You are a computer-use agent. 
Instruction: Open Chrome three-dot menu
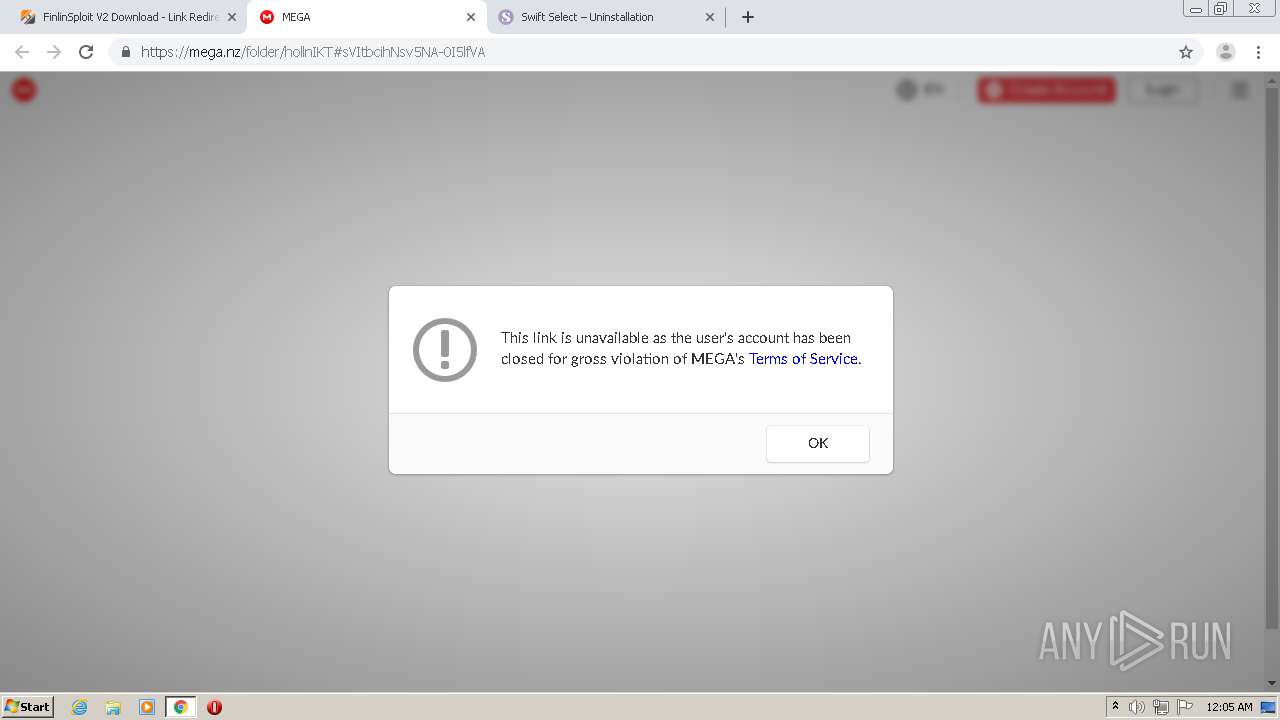point(1258,52)
